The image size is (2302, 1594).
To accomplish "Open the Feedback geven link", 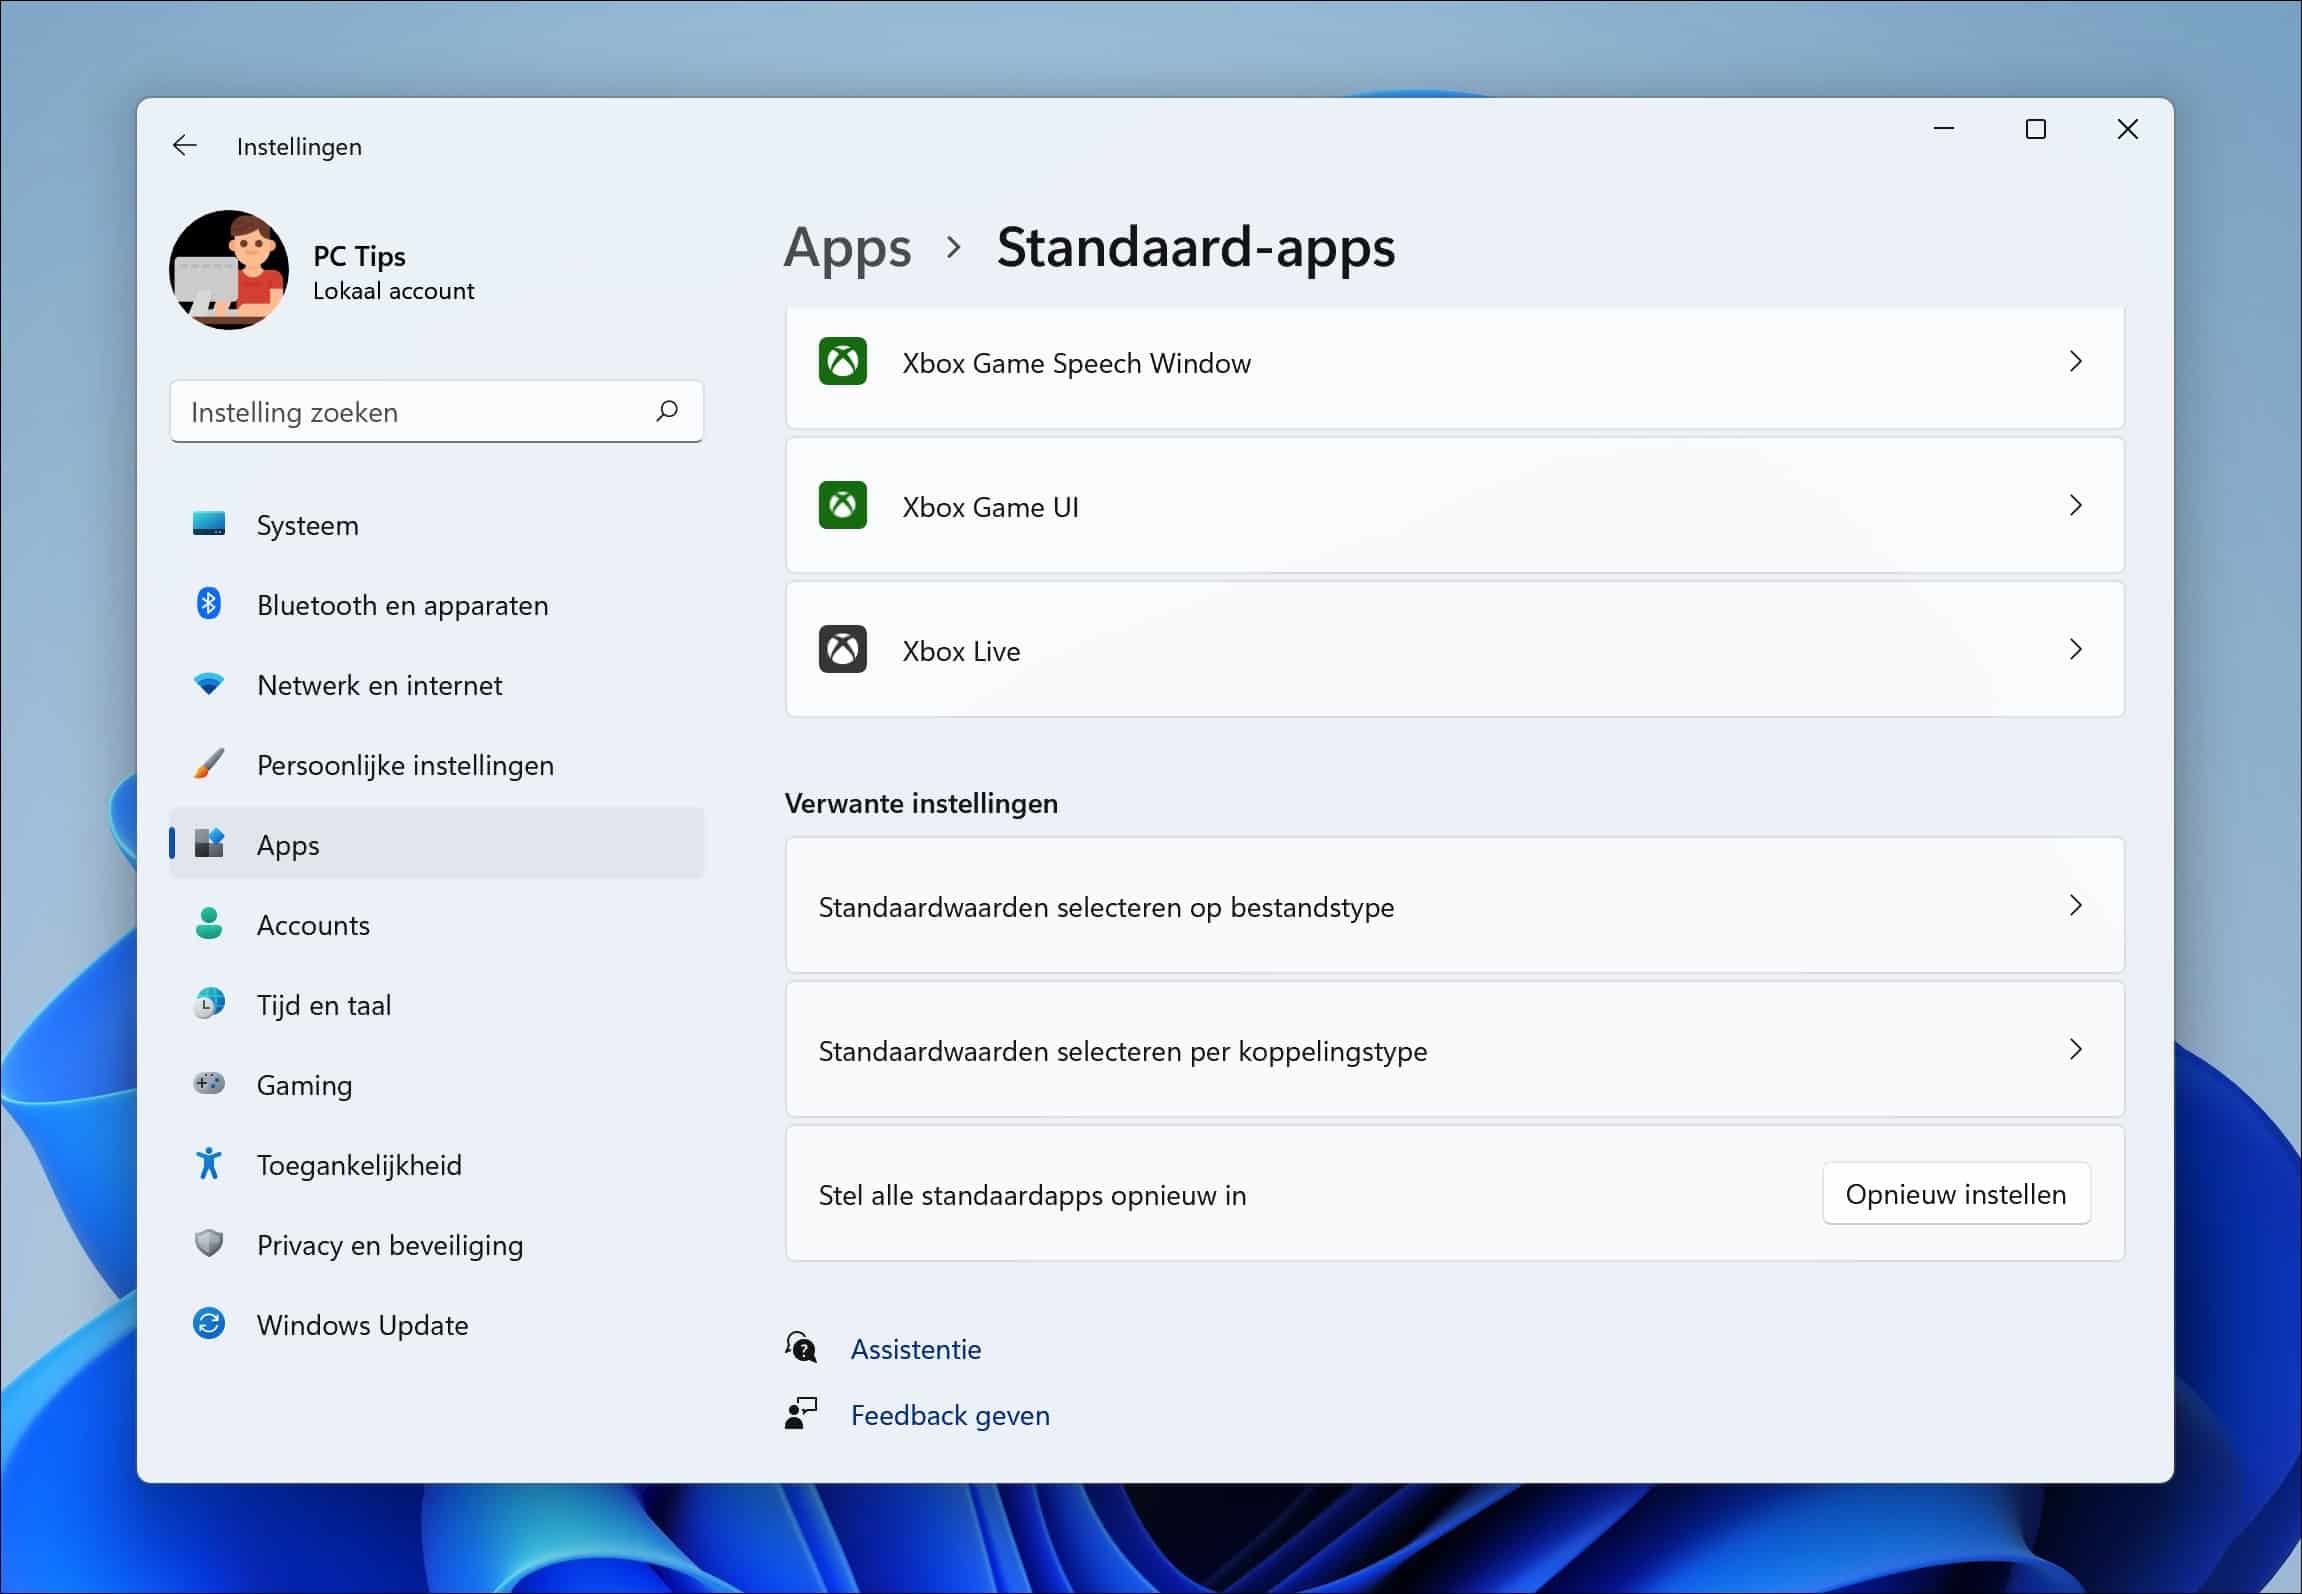I will pos(949,1415).
